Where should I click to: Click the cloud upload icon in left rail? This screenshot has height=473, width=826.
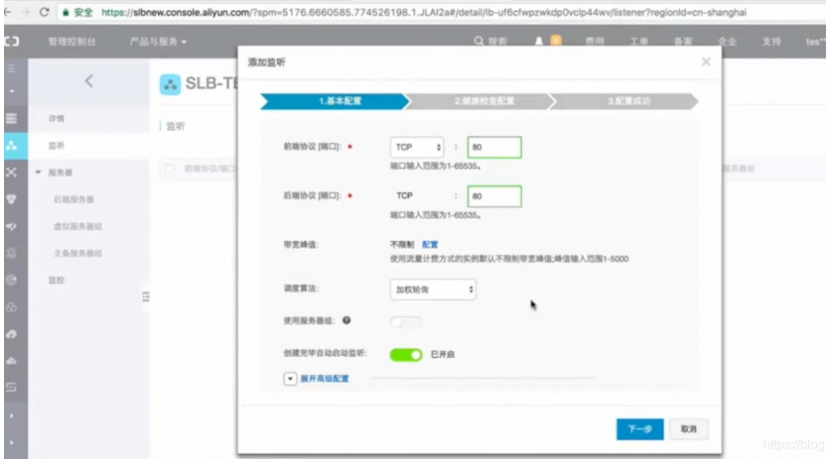(12, 334)
